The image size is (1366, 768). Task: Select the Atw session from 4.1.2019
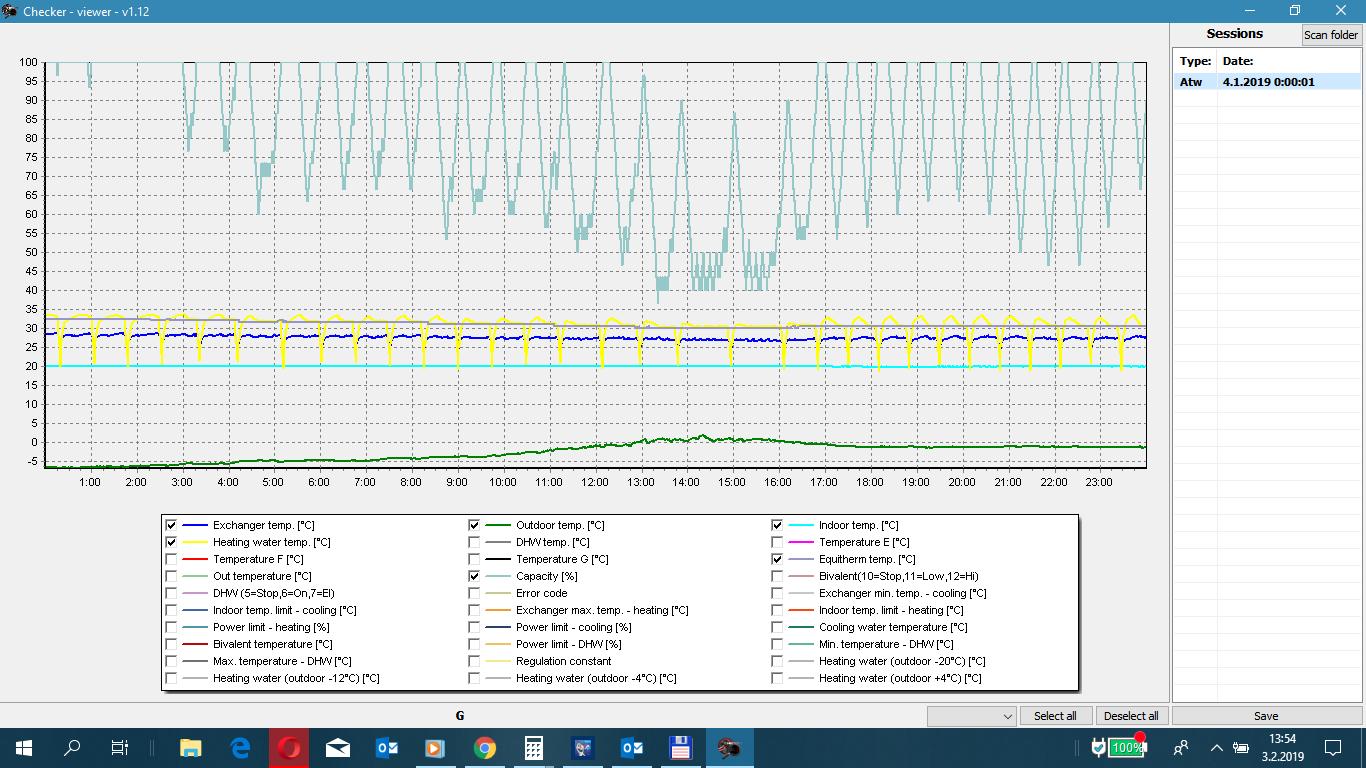[1256, 82]
